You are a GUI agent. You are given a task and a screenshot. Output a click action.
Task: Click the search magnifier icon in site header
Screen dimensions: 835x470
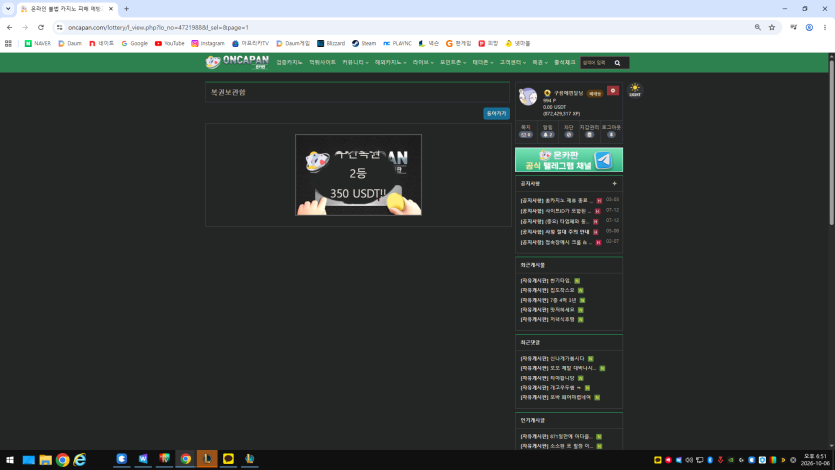pyautogui.click(x=617, y=63)
